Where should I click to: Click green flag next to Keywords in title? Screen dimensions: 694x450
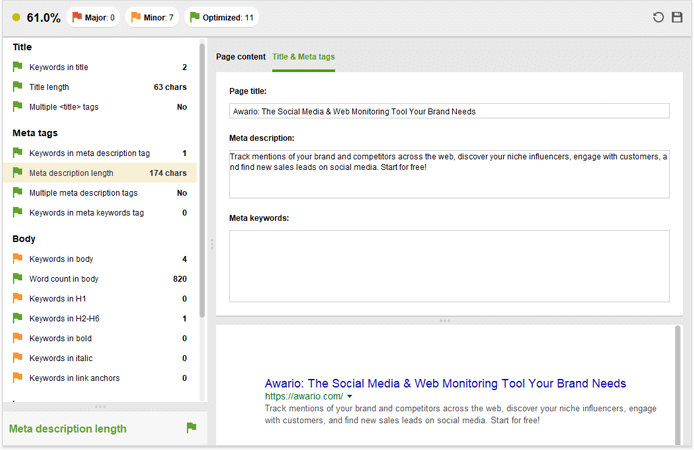coord(18,67)
